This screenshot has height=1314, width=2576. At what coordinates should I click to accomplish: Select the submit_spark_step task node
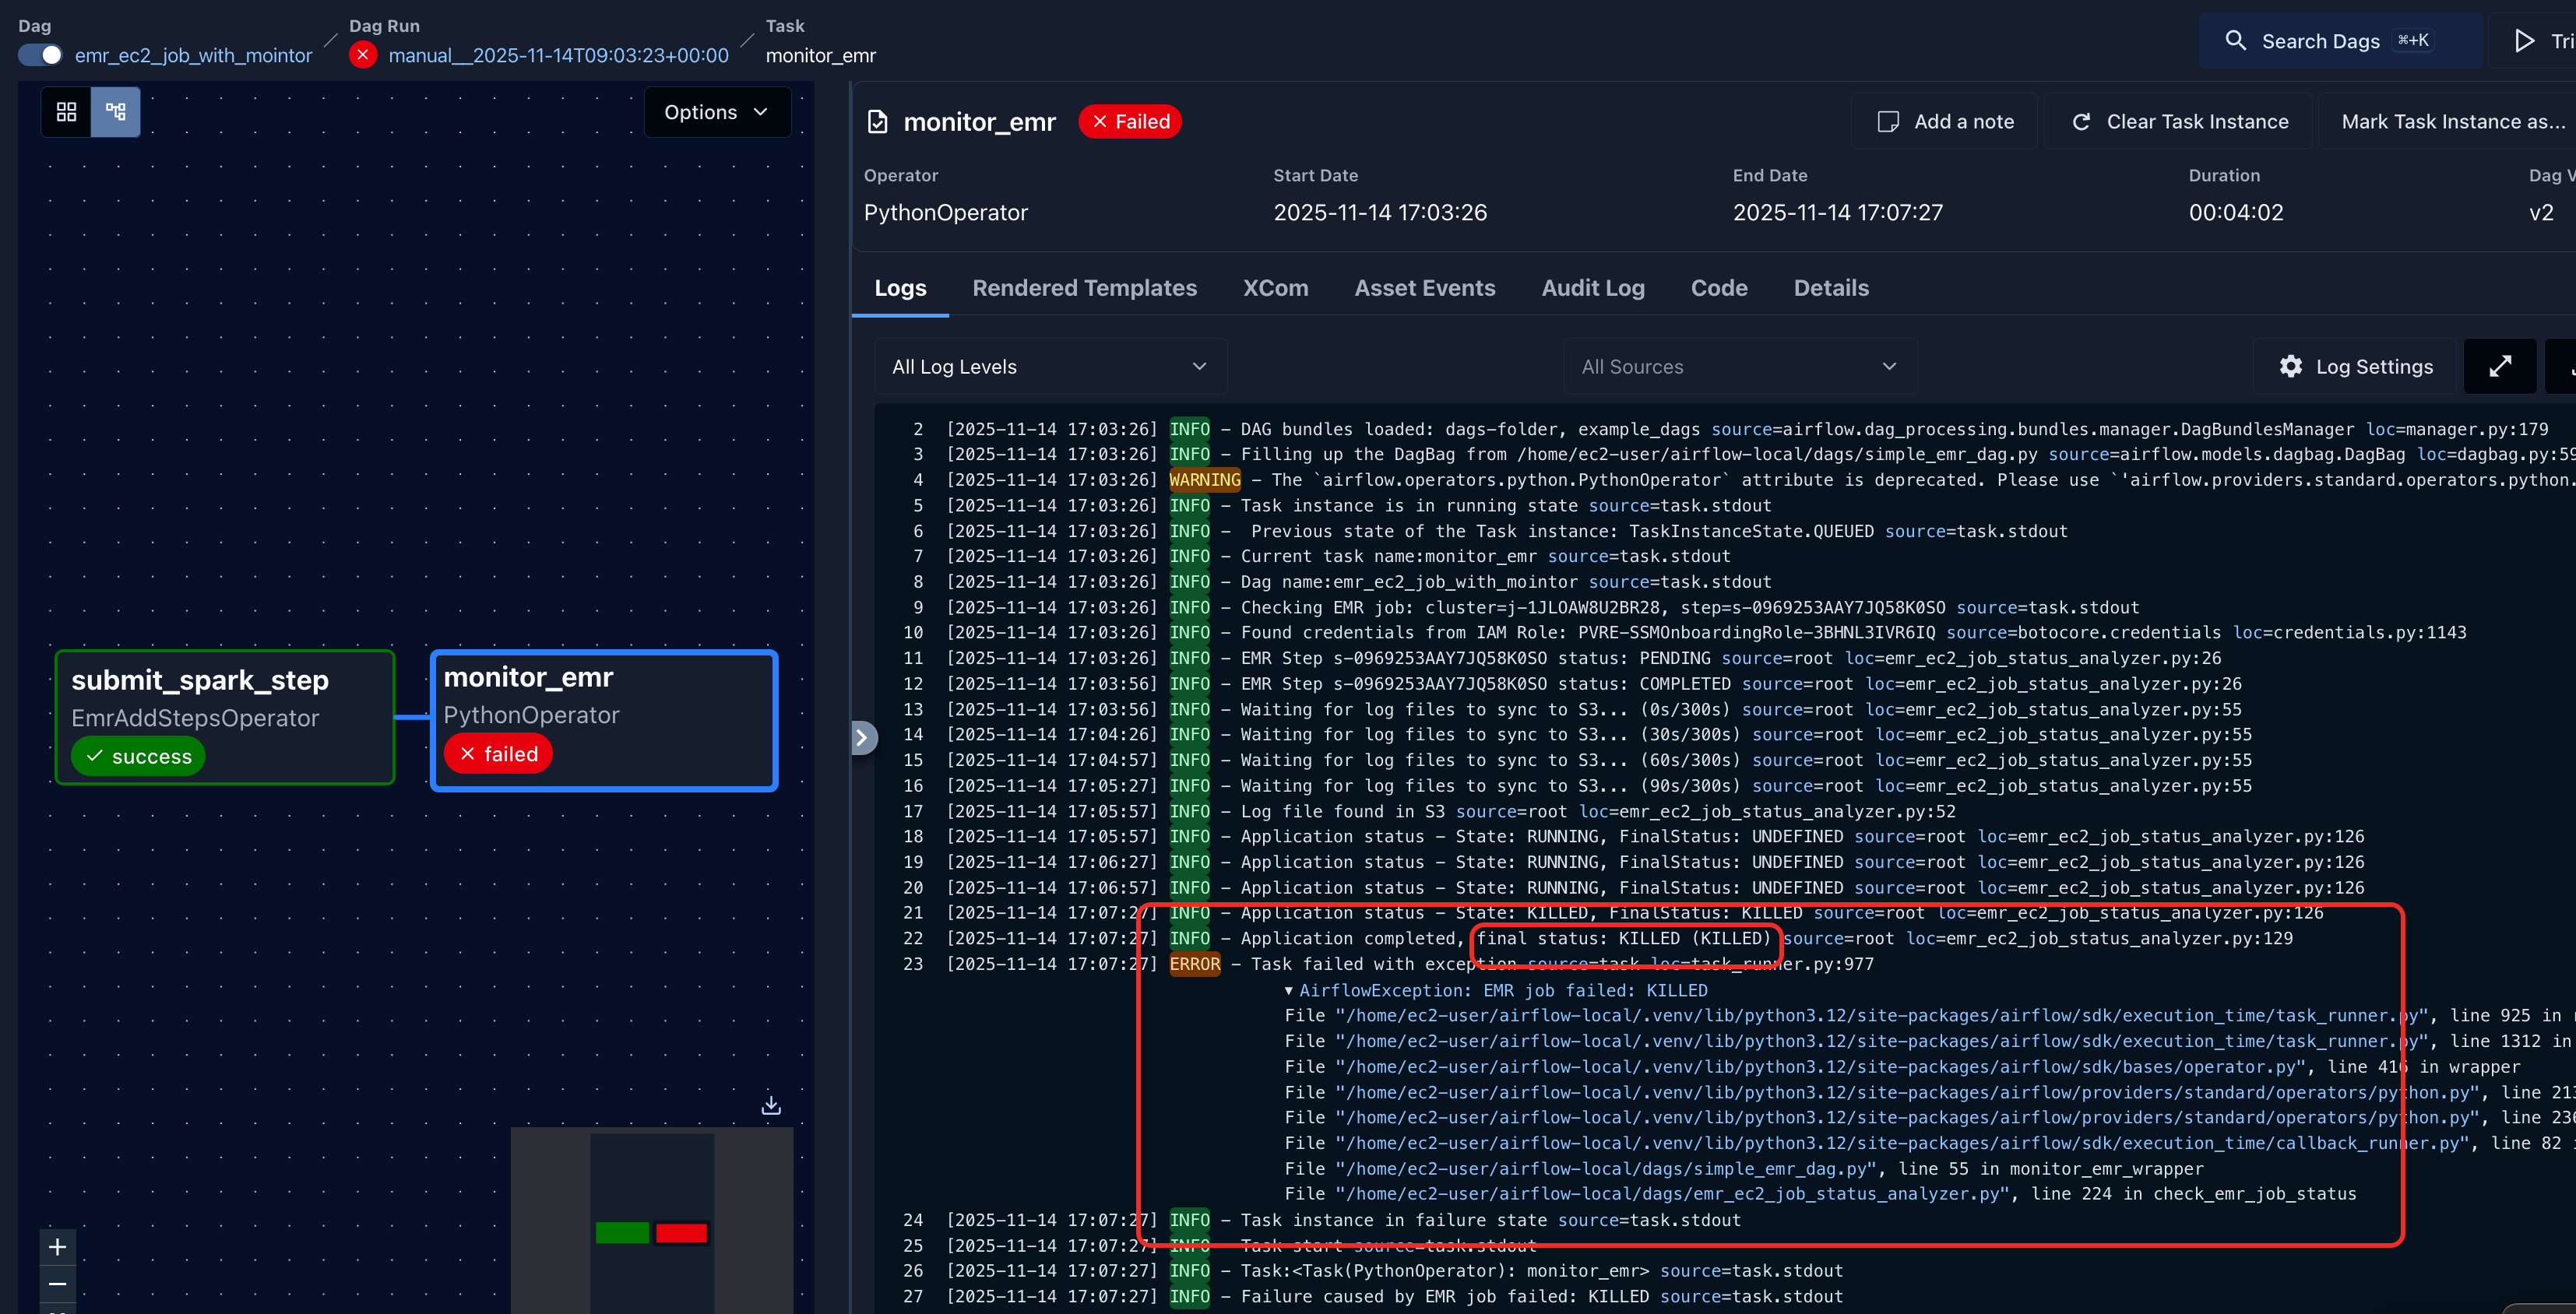(x=225, y=716)
